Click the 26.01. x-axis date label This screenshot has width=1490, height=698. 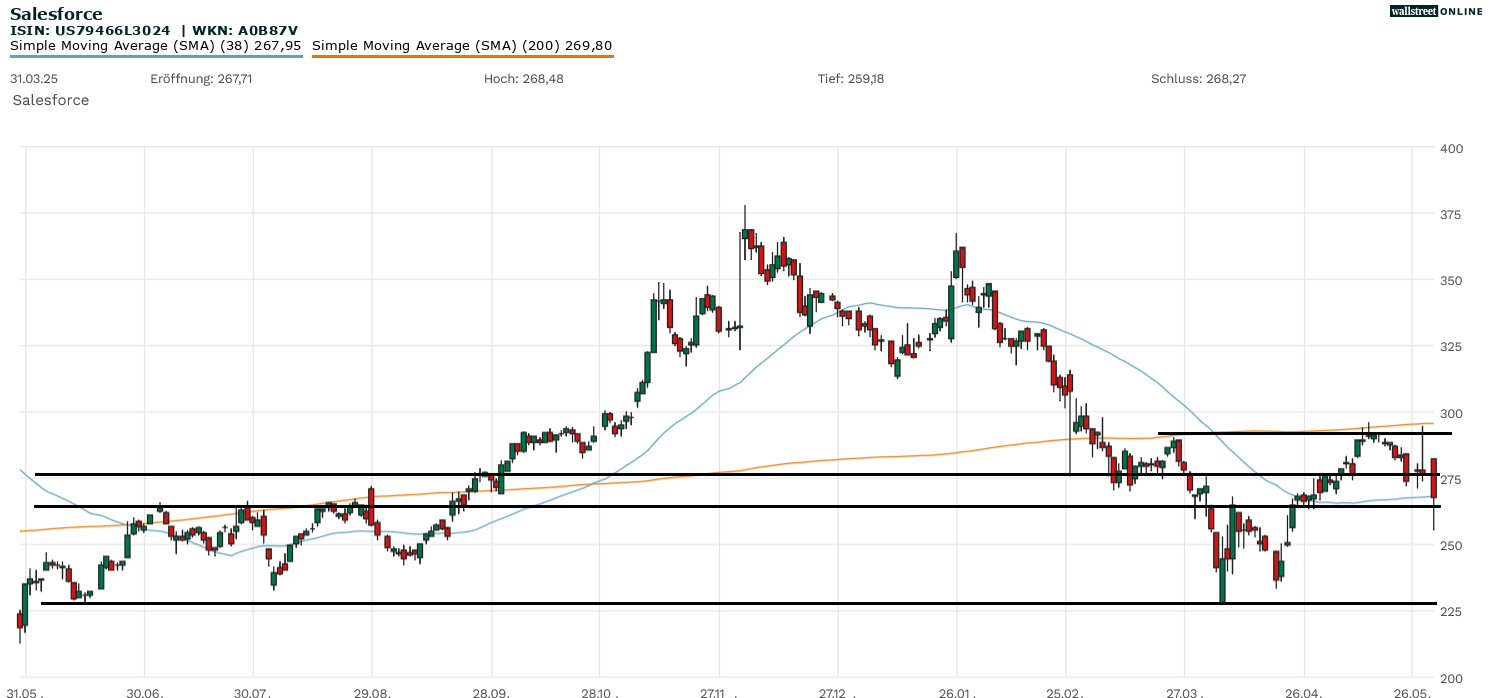click(956, 692)
